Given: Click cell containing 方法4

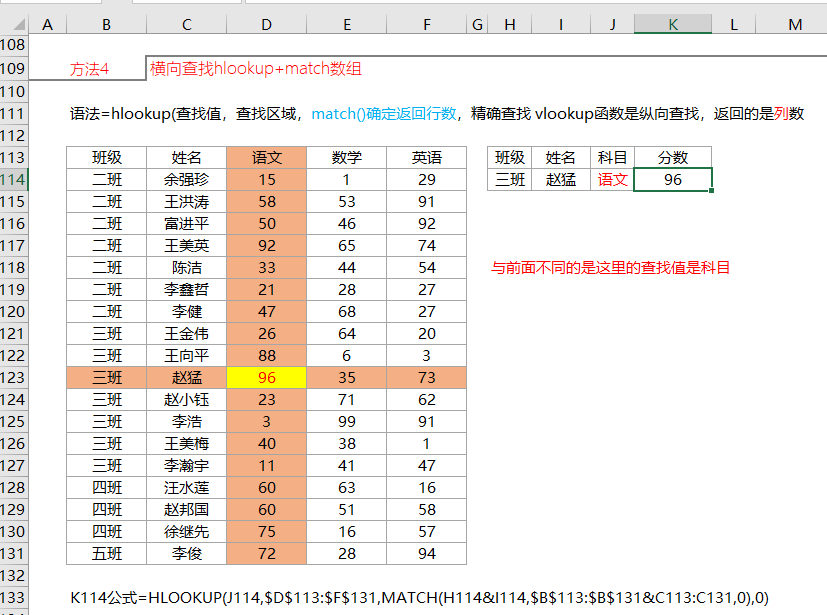Looking at the screenshot, I should click(x=89, y=69).
